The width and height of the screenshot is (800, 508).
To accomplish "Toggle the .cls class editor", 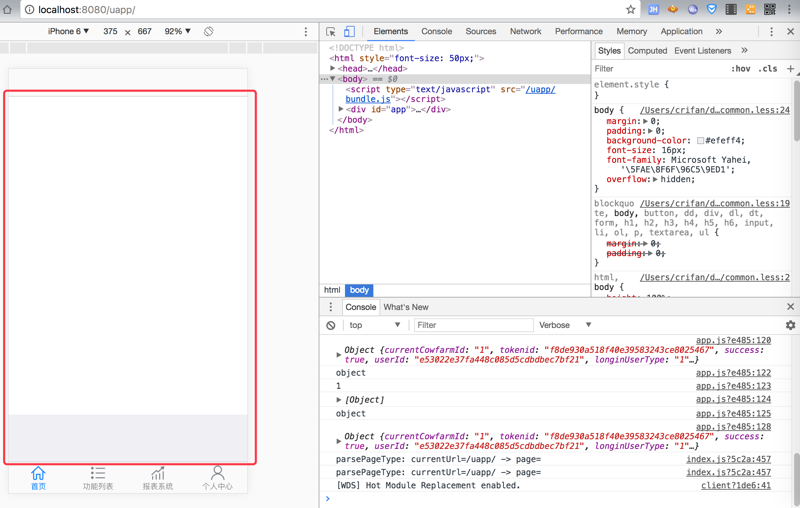I will point(768,68).
